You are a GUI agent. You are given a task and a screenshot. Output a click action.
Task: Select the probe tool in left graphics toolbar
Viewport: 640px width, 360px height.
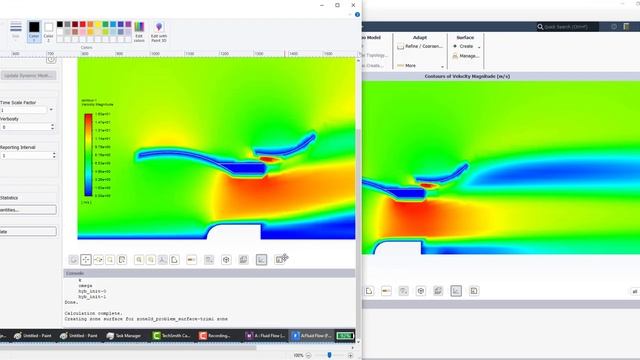(x=122, y=260)
